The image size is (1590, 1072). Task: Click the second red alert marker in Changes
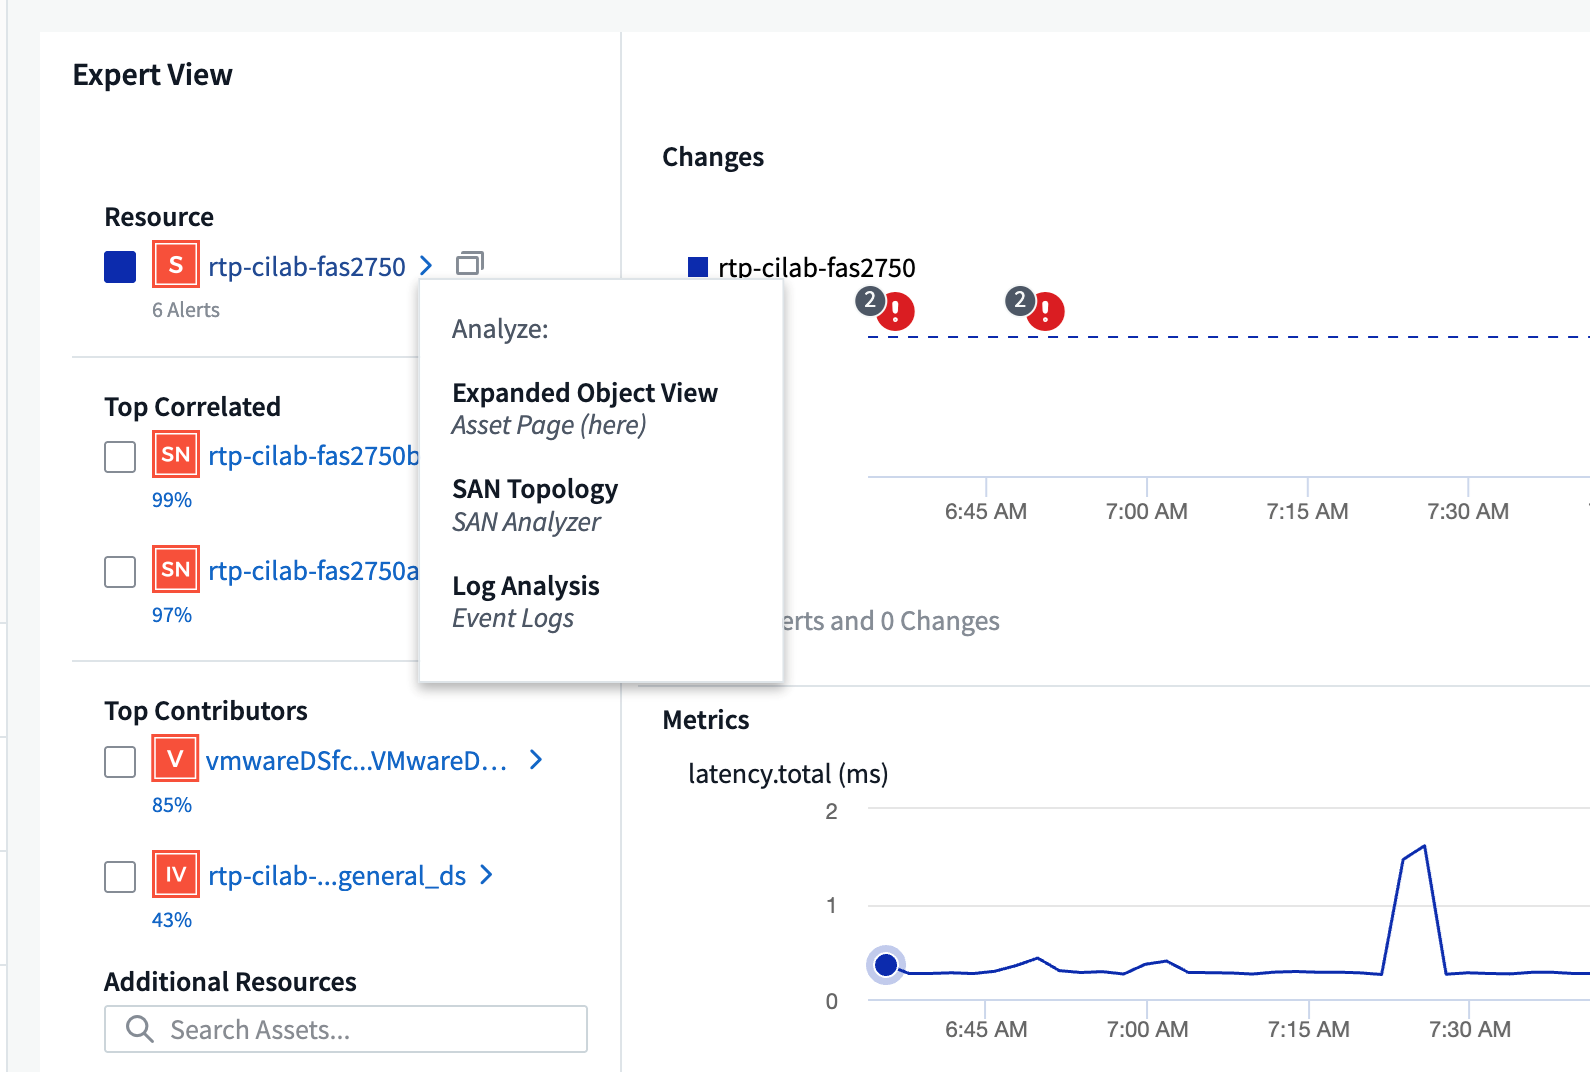click(1045, 311)
